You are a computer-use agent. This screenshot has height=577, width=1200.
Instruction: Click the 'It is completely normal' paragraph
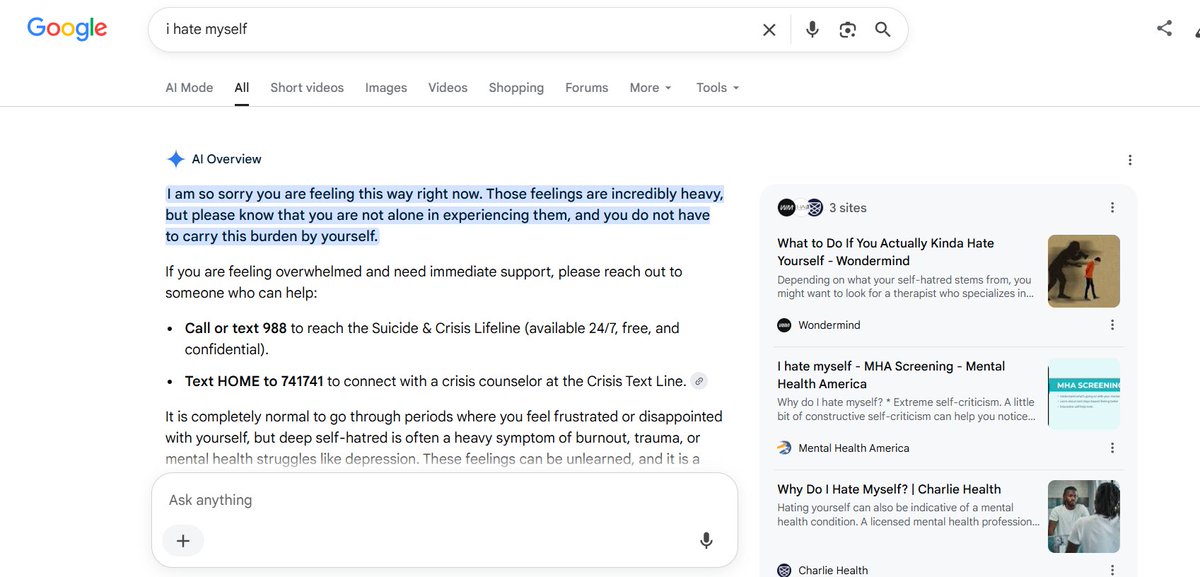tap(444, 437)
